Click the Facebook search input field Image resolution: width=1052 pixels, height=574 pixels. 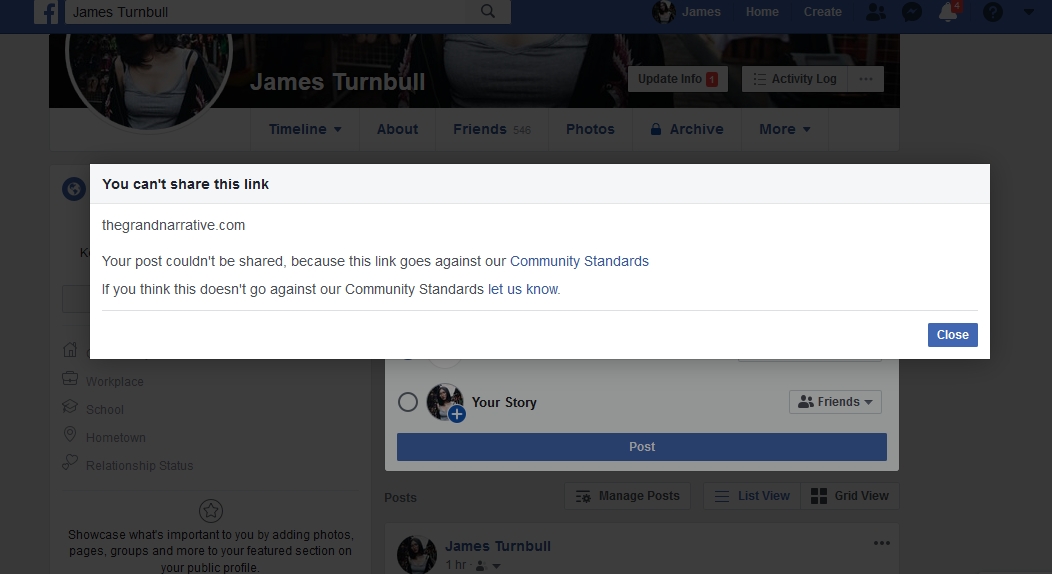tap(268, 12)
